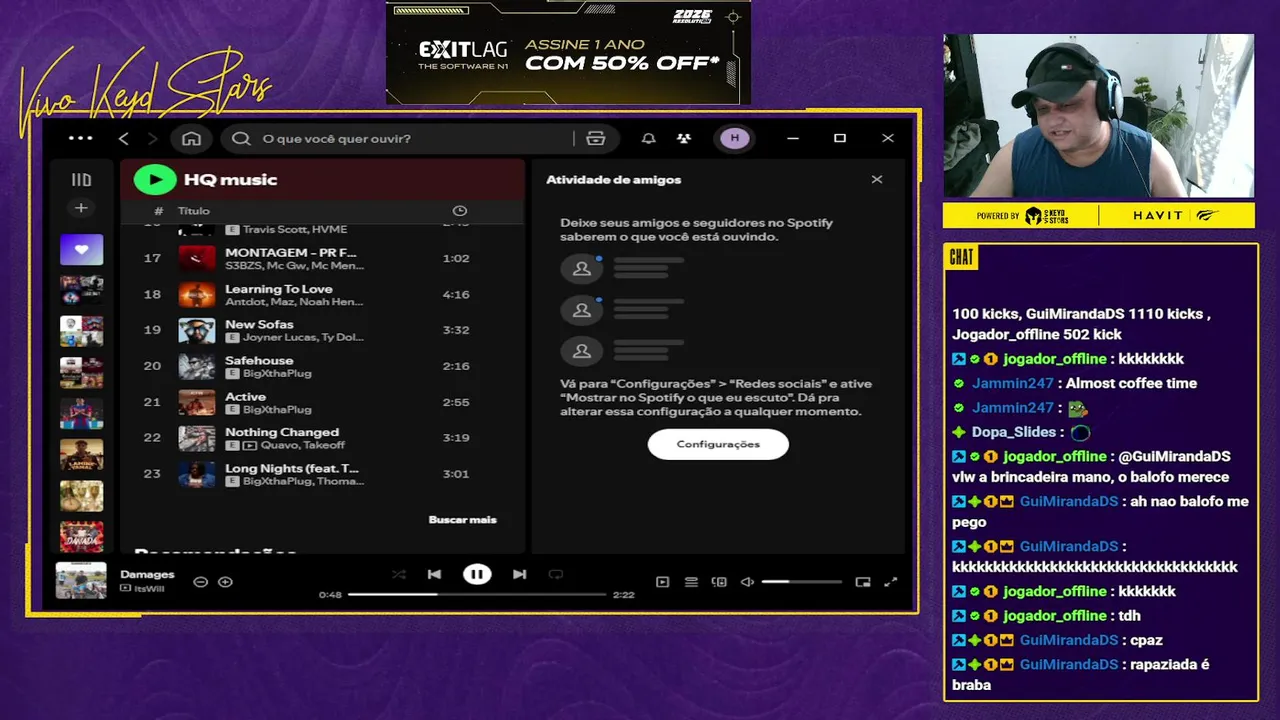
Task: Select track 'New Sofas'
Action: tap(322, 330)
